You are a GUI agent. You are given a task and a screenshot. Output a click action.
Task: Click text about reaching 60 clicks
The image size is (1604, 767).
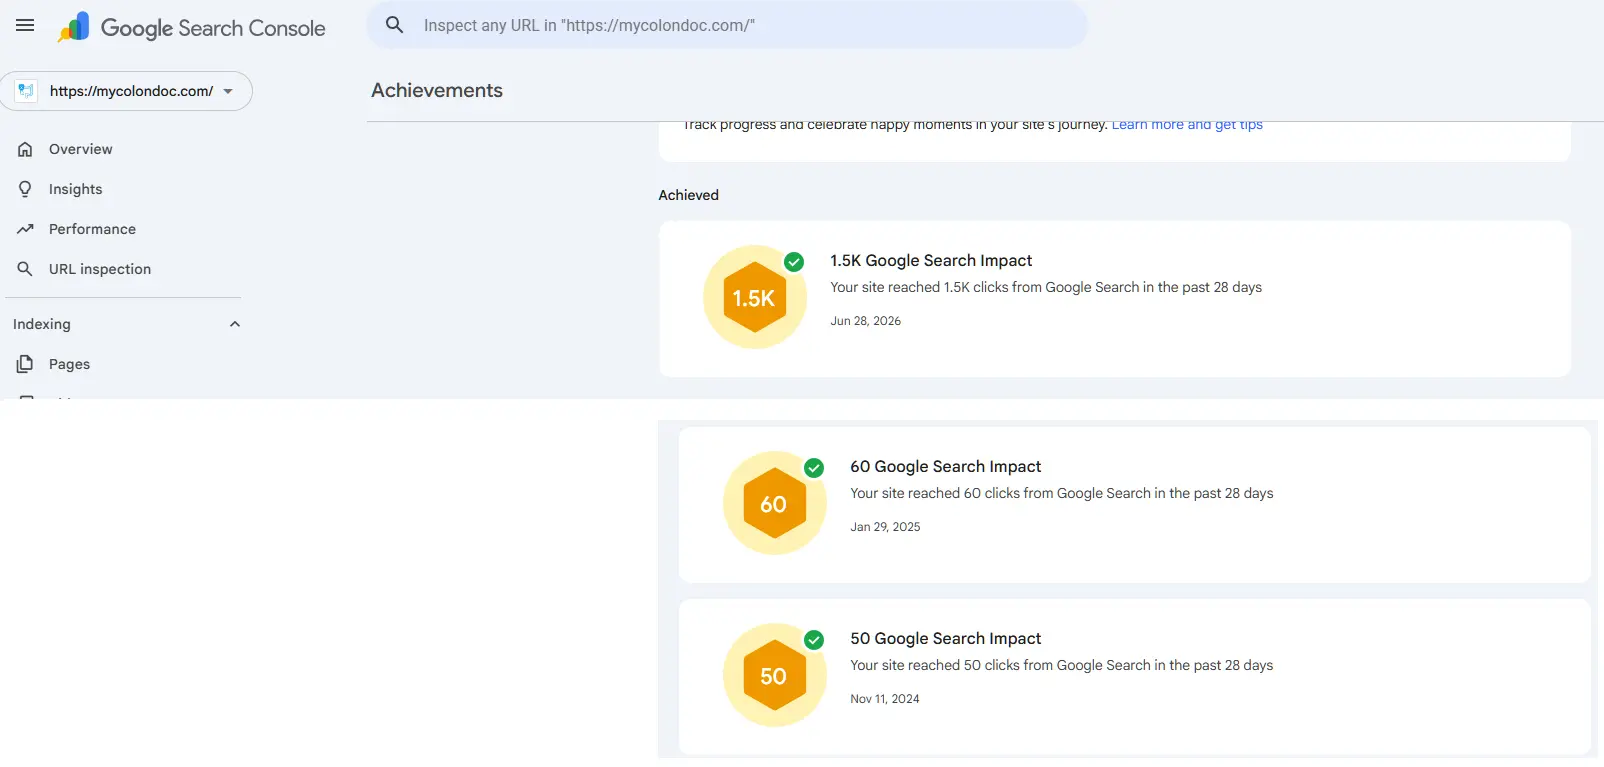click(1062, 493)
